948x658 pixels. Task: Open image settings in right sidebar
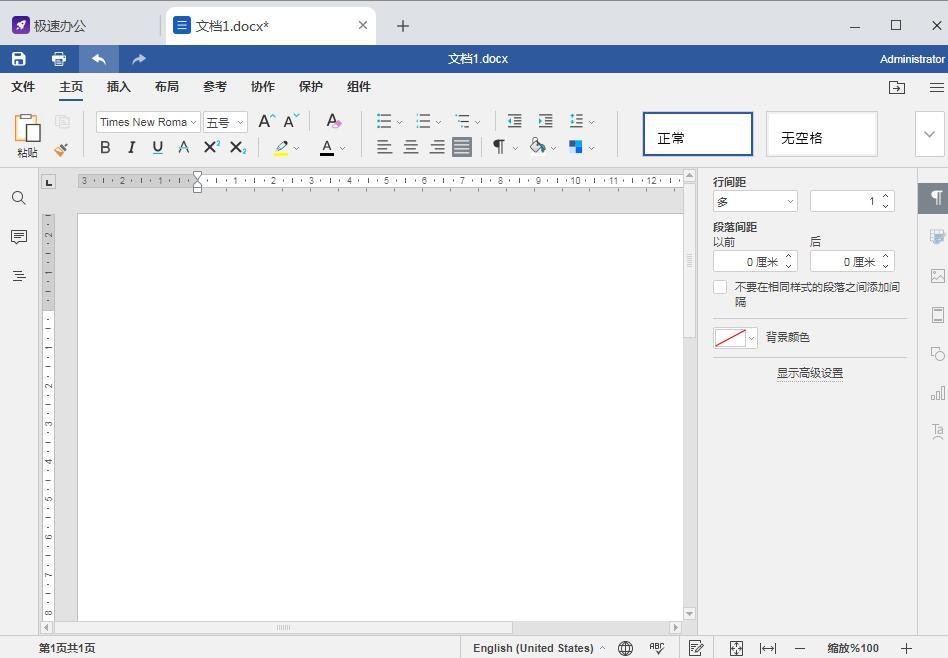coord(937,276)
